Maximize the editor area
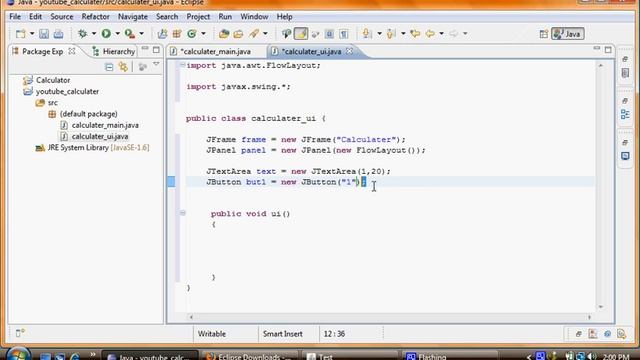 coord(608,50)
